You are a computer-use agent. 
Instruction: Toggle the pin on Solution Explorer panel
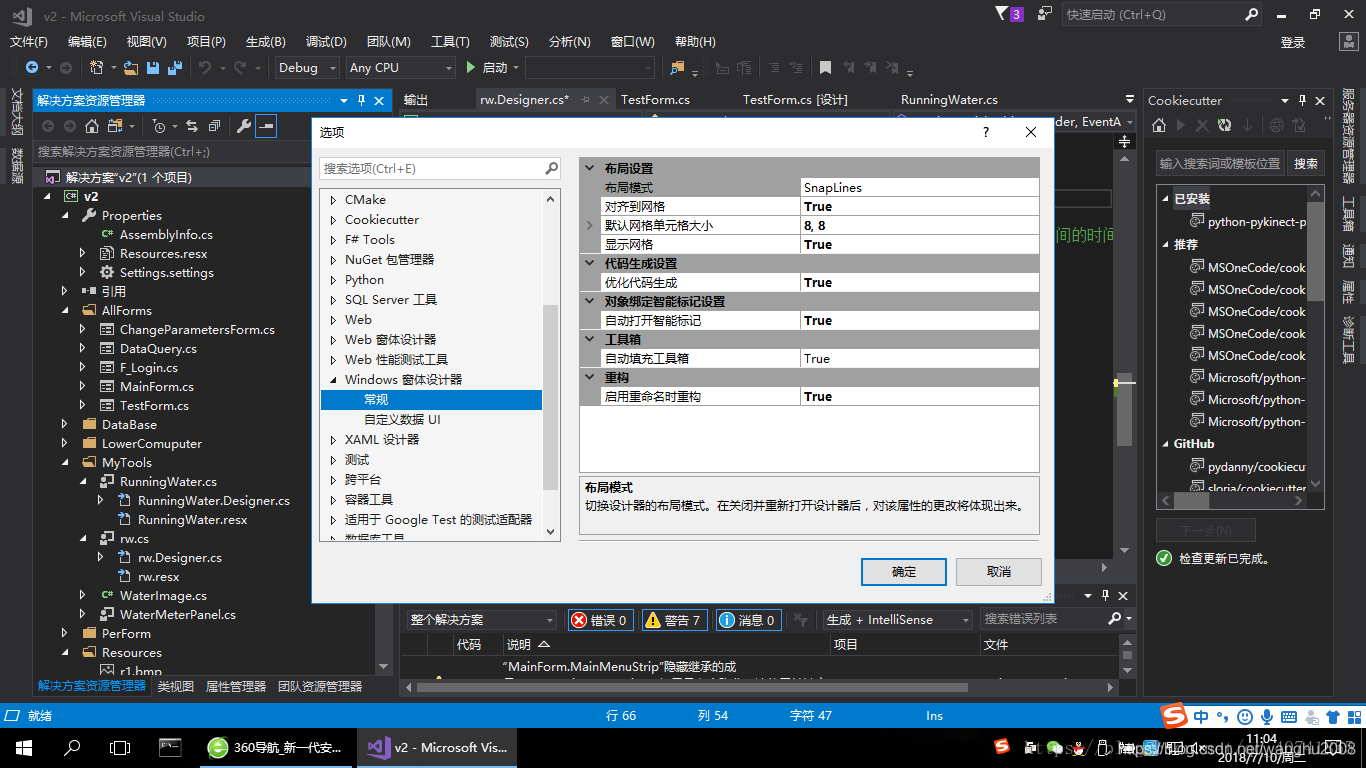[x=361, y=101]
